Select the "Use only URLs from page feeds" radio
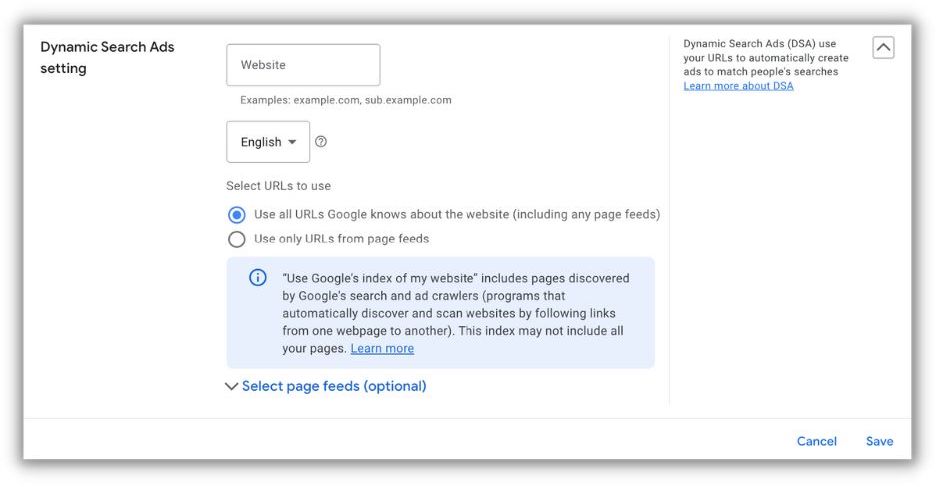This screenshot has height=487, width=936. 237,239
